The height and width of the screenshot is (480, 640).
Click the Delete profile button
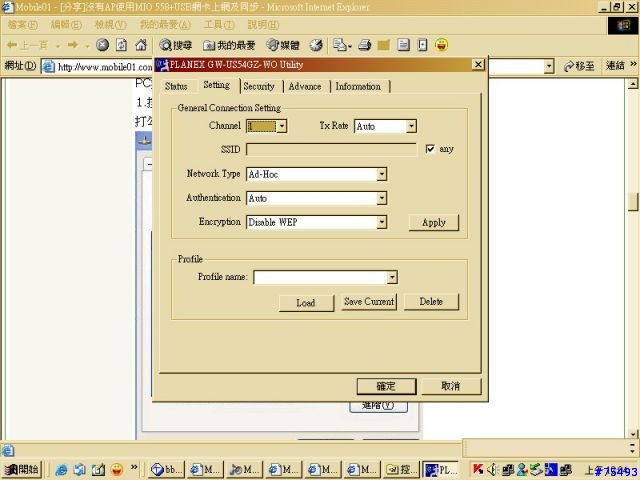[x=431, y=302]
